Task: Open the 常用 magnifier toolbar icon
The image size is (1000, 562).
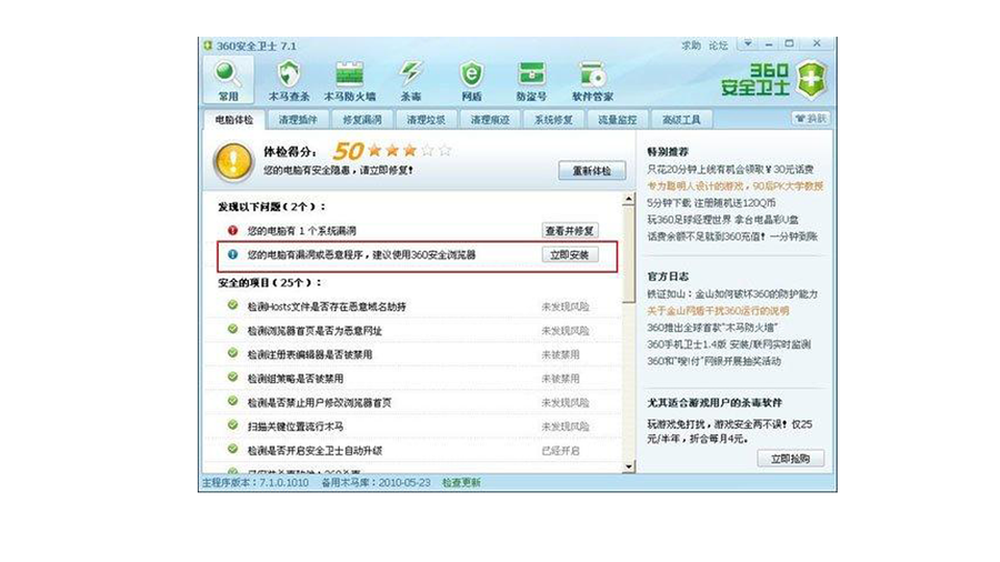Action: [228, 80]
